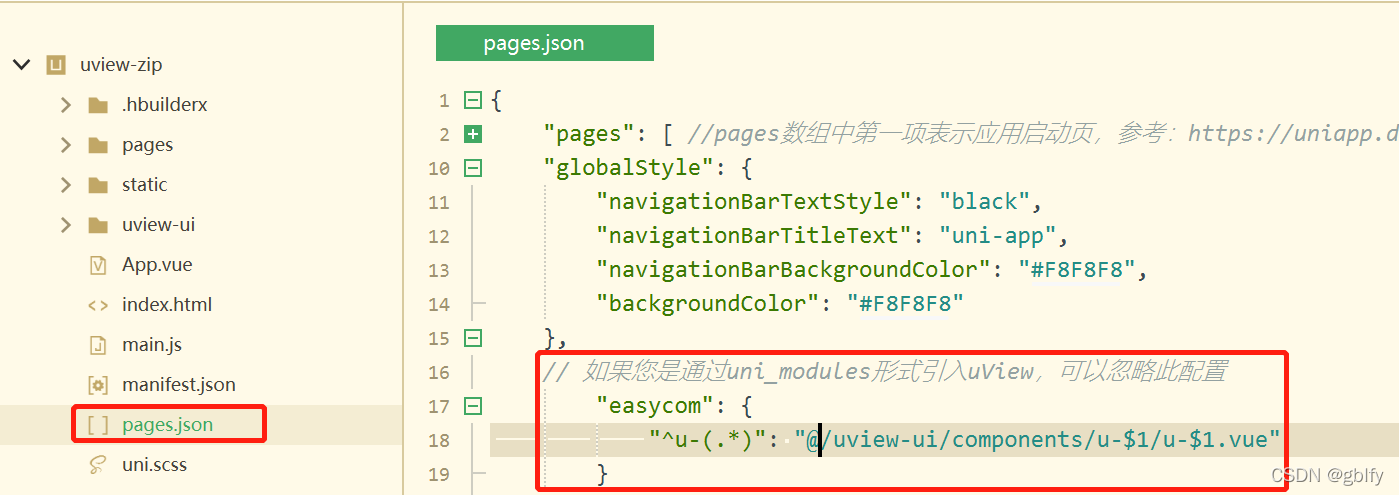
Task: Click the "globalStyle" key on line 10
Action: pos(629,168)
